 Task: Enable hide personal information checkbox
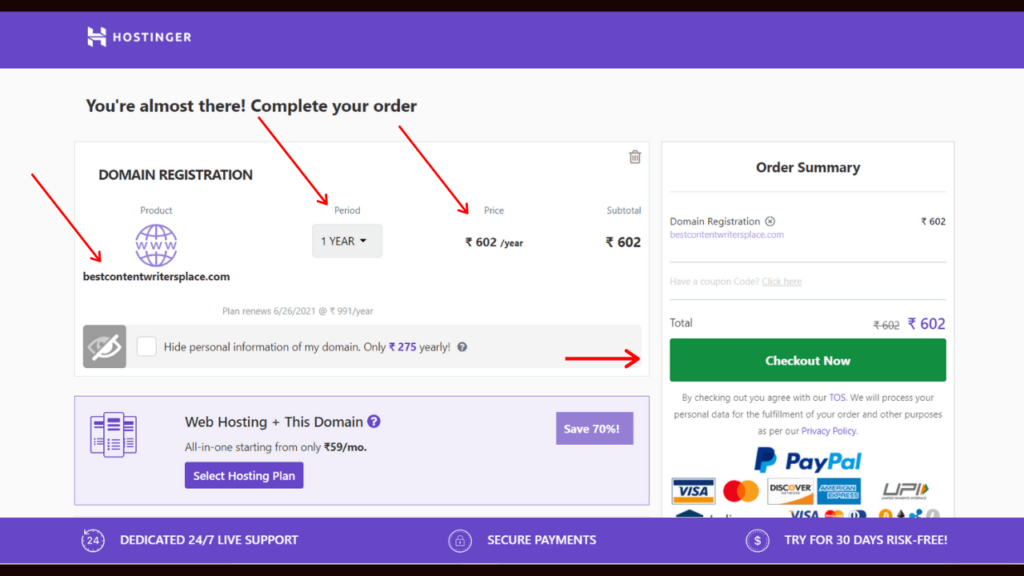[146, 346]
